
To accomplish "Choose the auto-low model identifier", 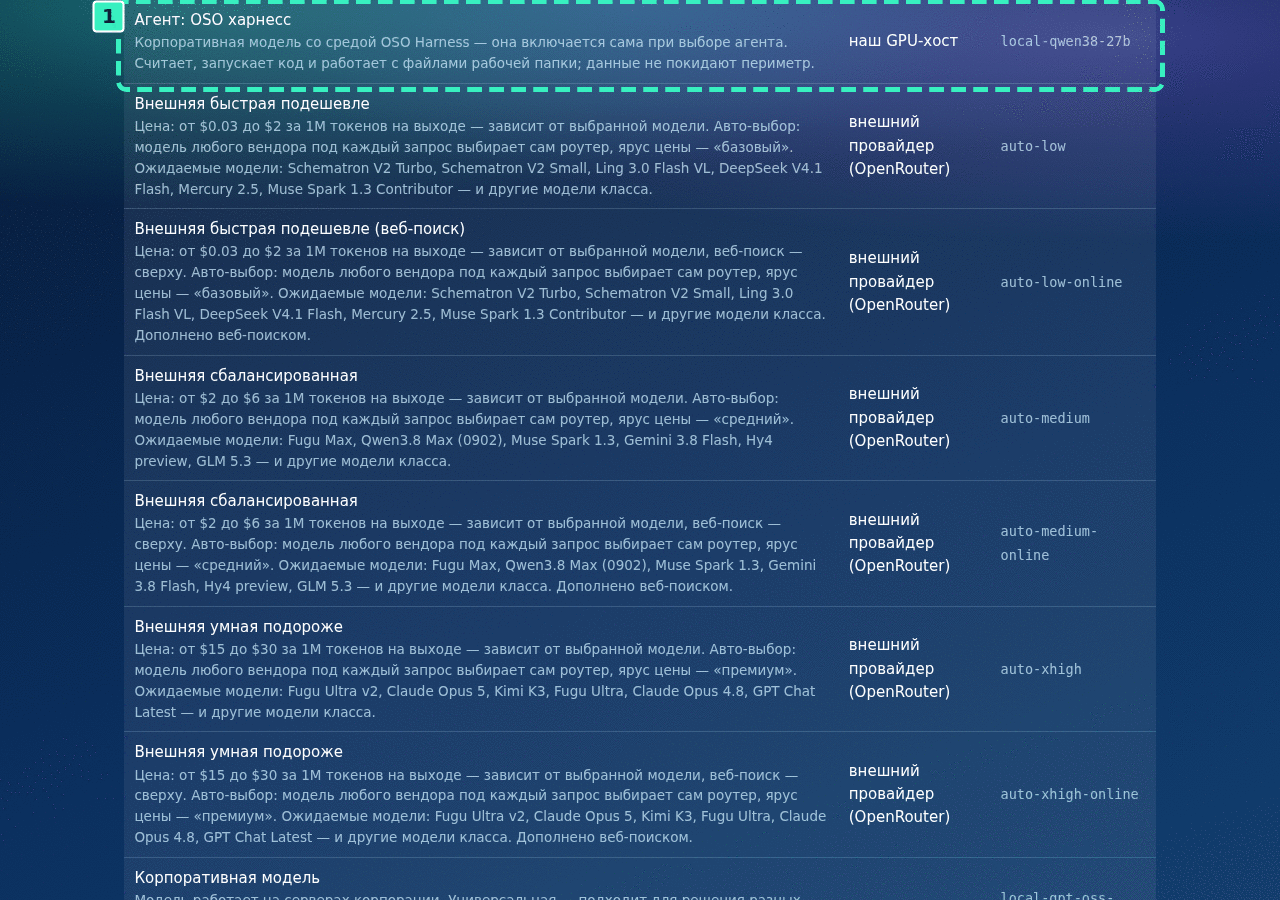I will click(1033, 146).
